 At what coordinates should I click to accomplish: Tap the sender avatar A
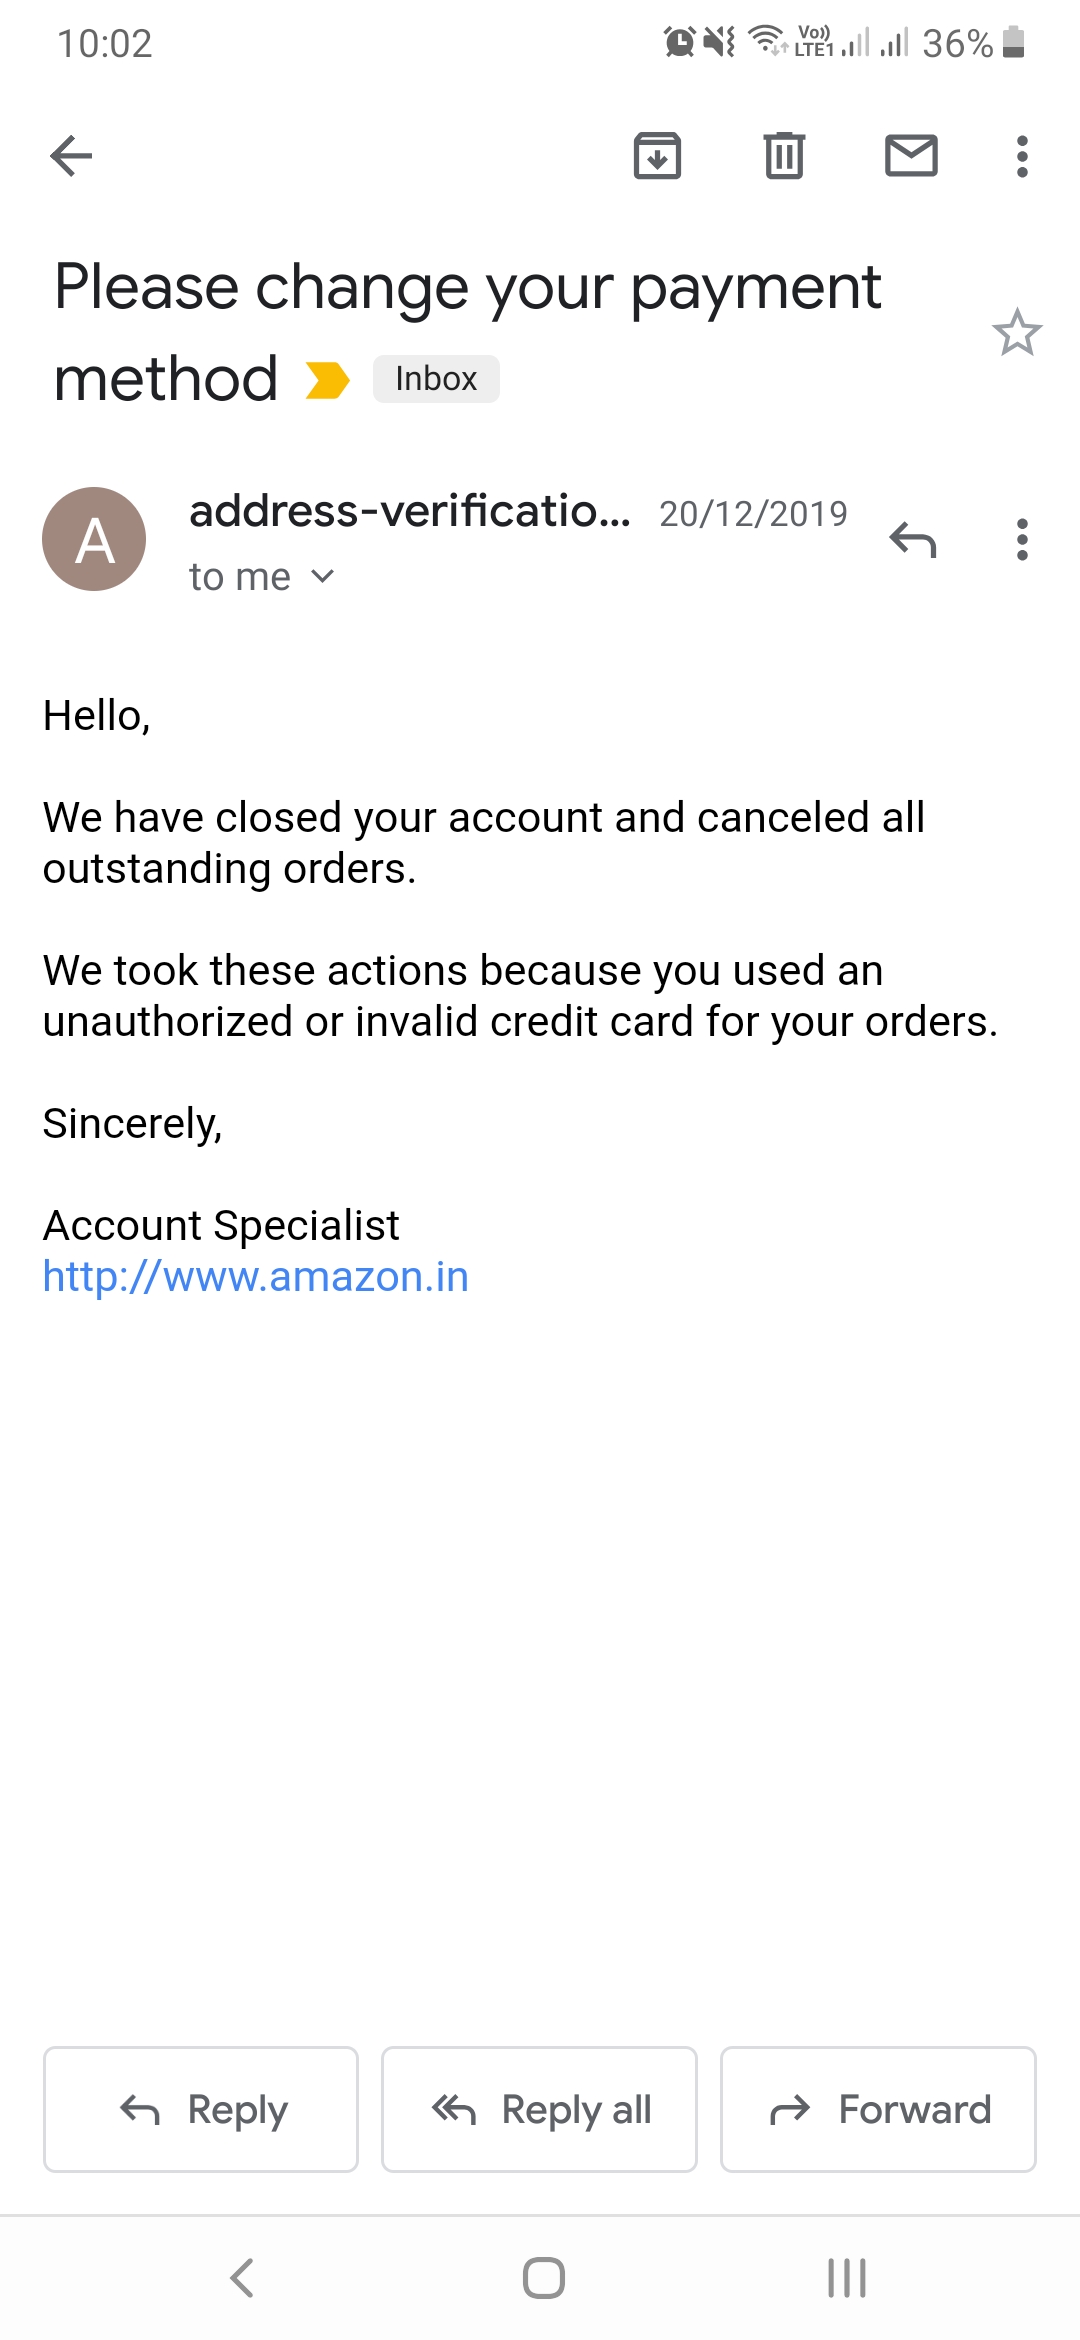pyautogui.click(x=94, y=539)
